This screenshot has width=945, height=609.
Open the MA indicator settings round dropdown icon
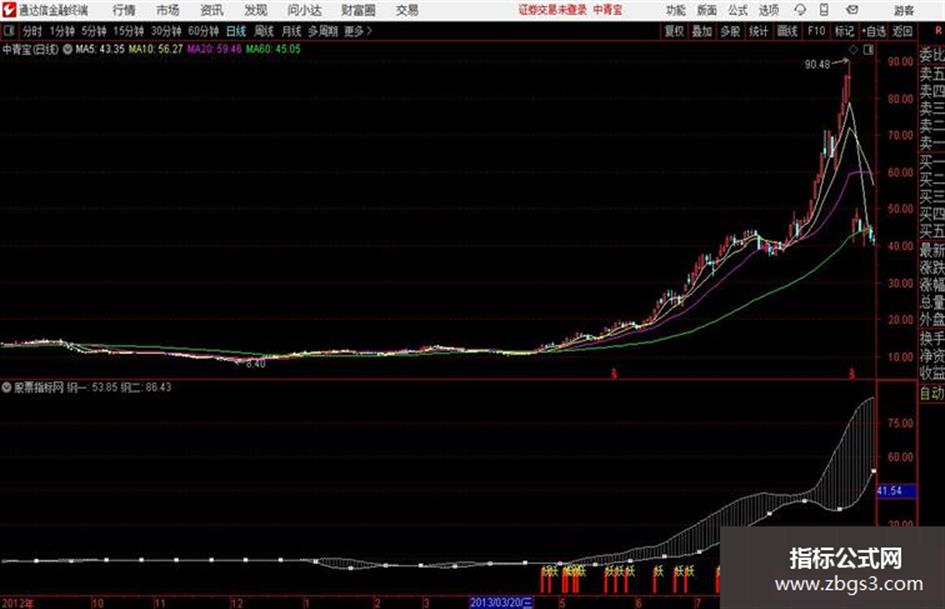[x=68, y=49]
